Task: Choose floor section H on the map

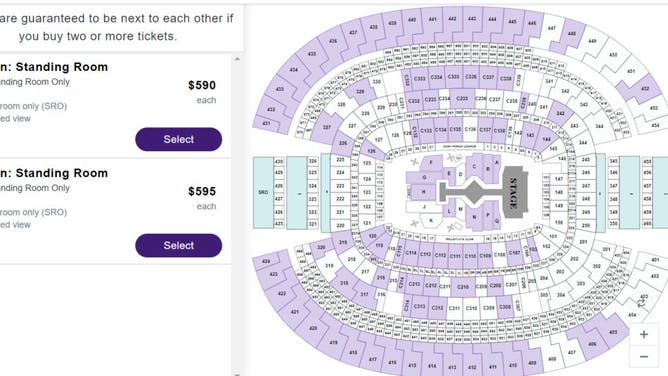Action: click(423, 192)
